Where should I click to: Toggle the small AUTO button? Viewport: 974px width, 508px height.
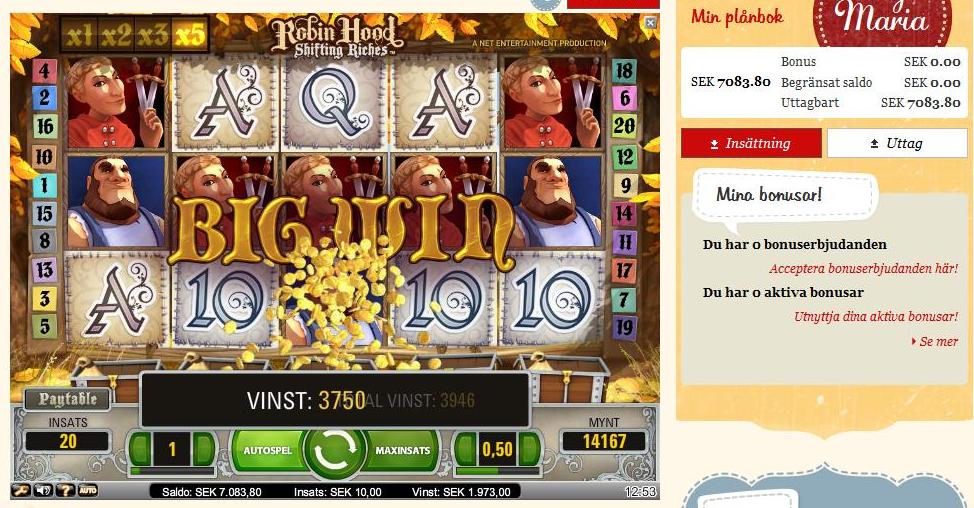click(x=88, y=491)
